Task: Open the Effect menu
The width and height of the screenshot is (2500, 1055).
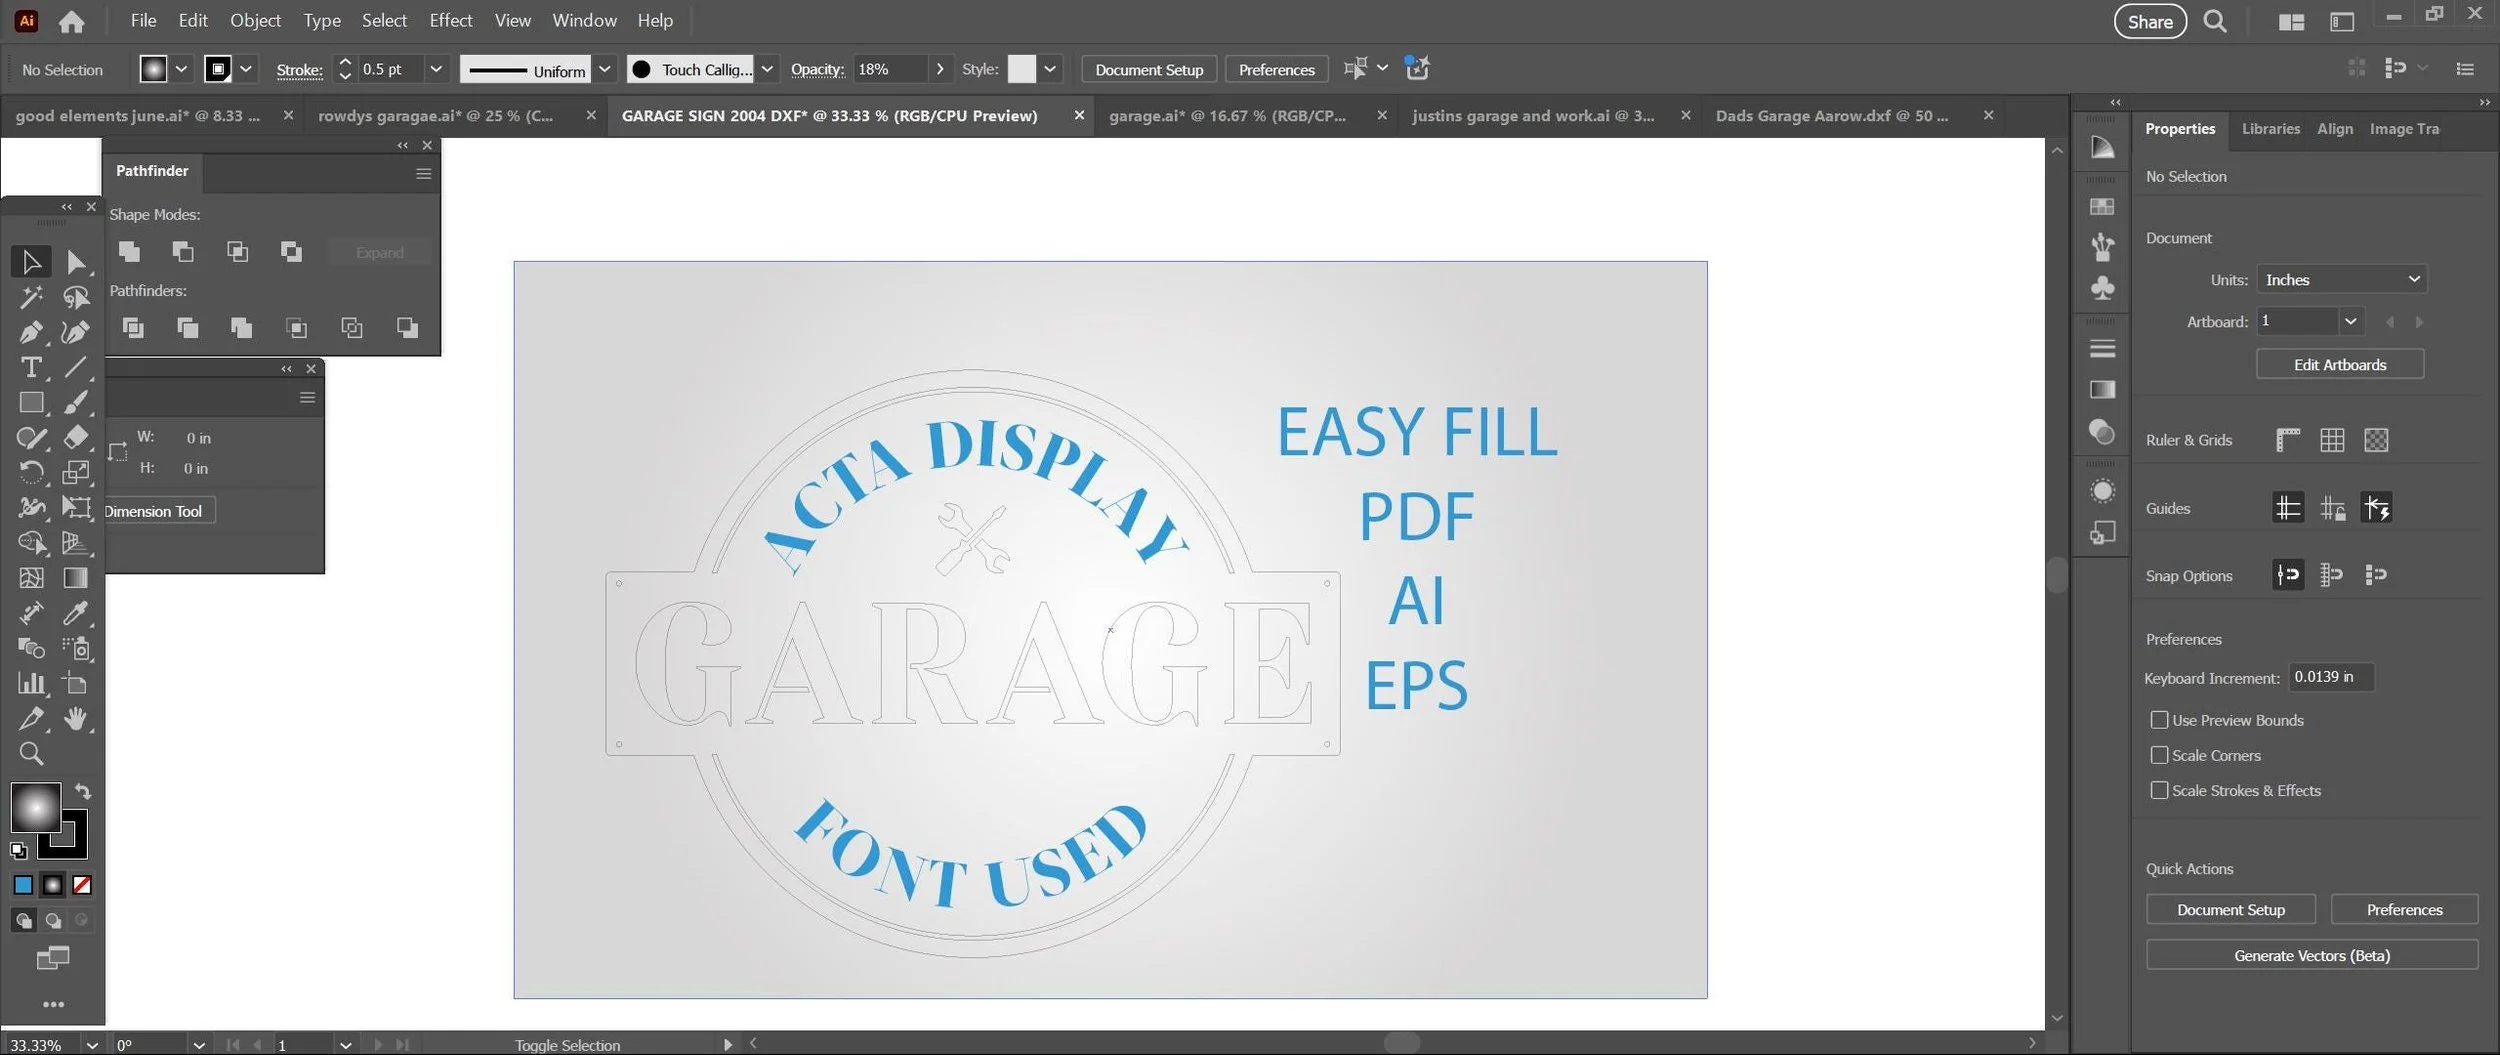Action: click(x=450, y=20)
